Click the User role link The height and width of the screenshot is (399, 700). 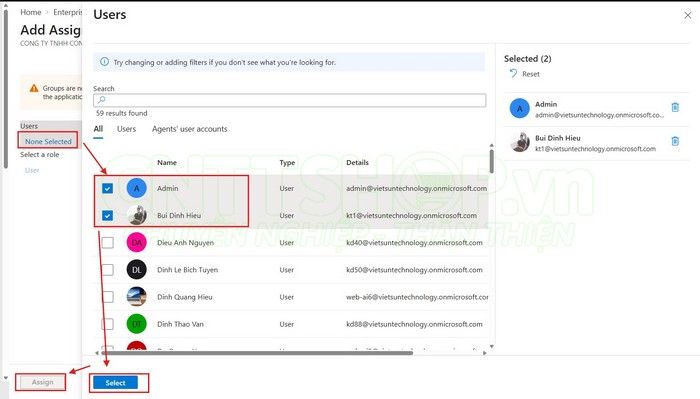[32, 170]
